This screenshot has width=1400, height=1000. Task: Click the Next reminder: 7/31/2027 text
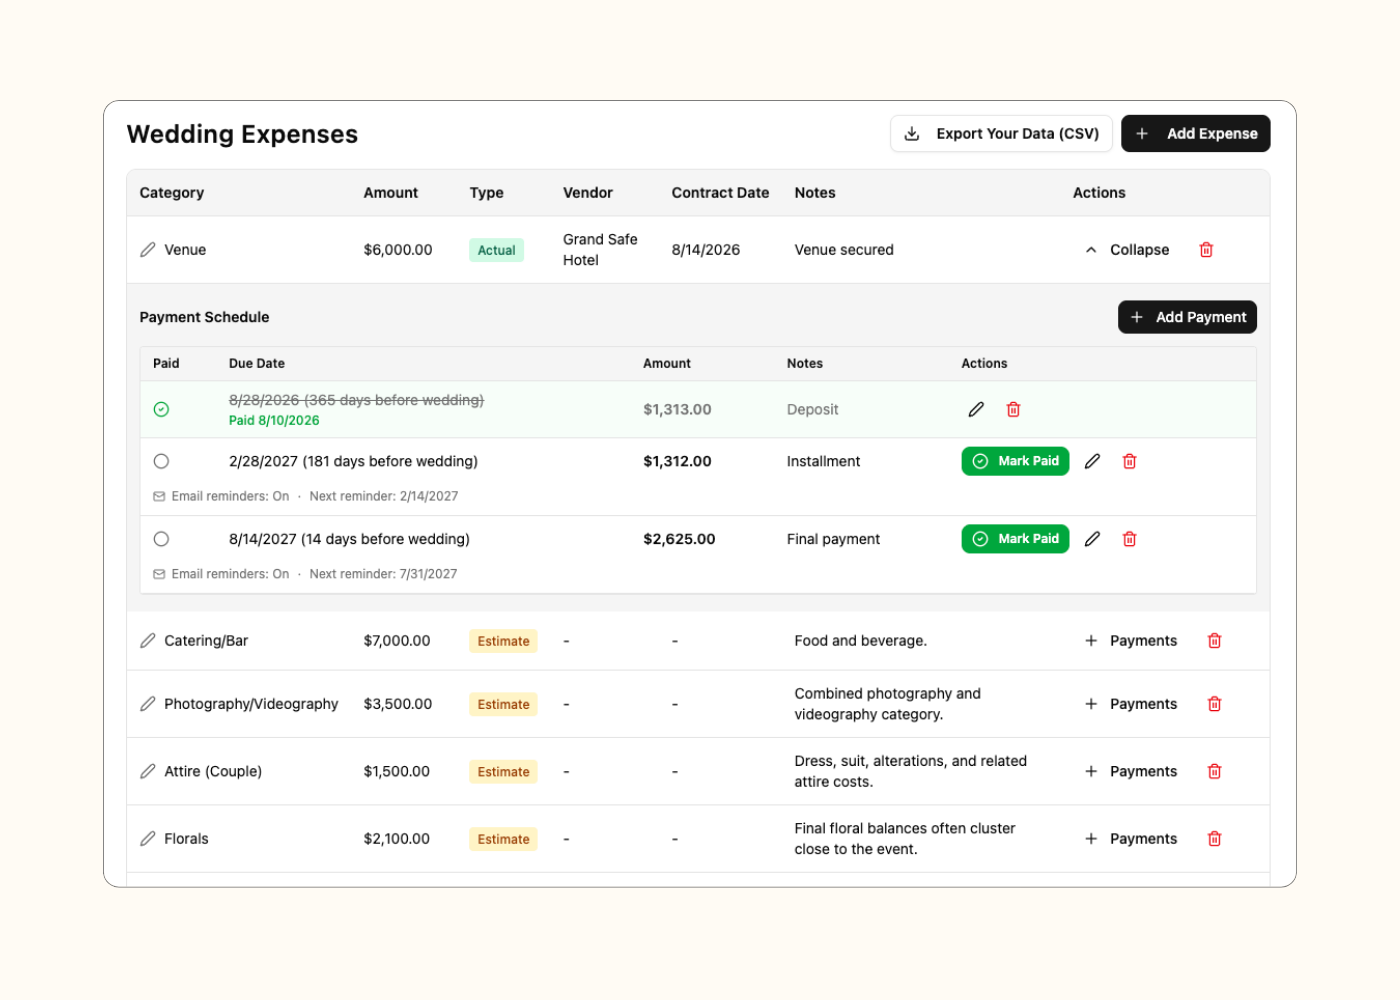click(x=383, y=574)
